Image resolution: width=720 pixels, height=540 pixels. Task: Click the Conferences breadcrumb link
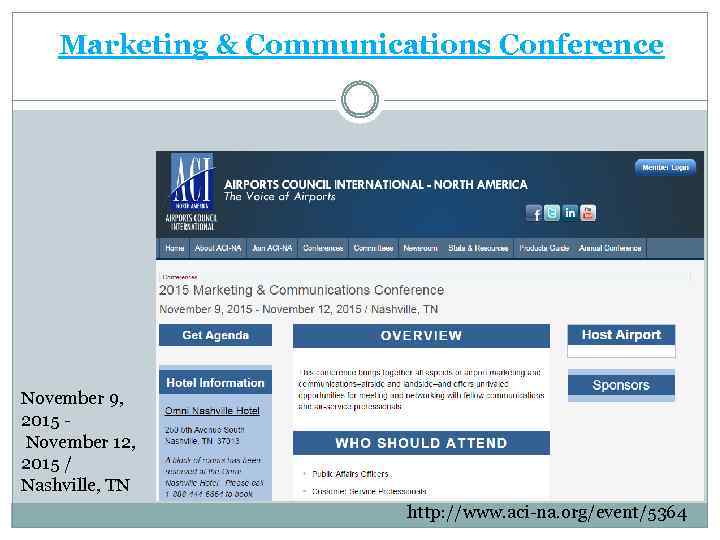180,277
